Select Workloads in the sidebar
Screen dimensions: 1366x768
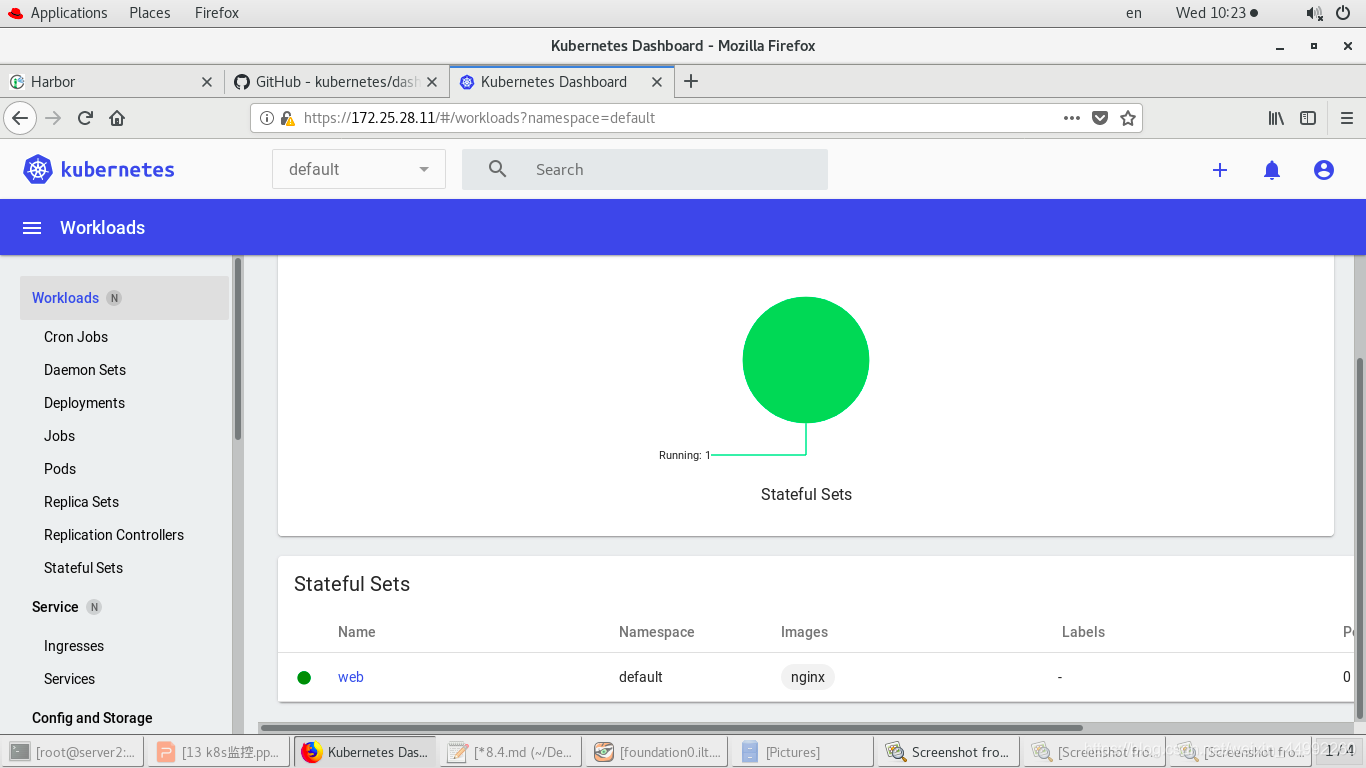(x=124, y=298)
